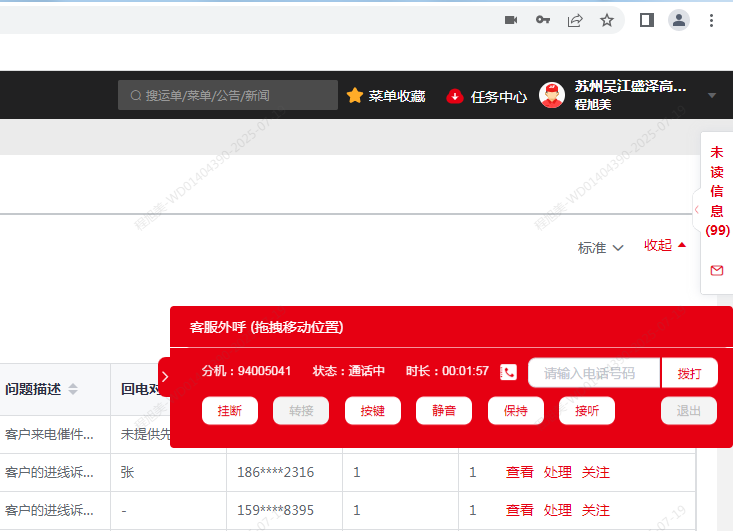Click the 状态：通话中 status label
The width and height of the screenshot is (733, 531).
[349, 371]
